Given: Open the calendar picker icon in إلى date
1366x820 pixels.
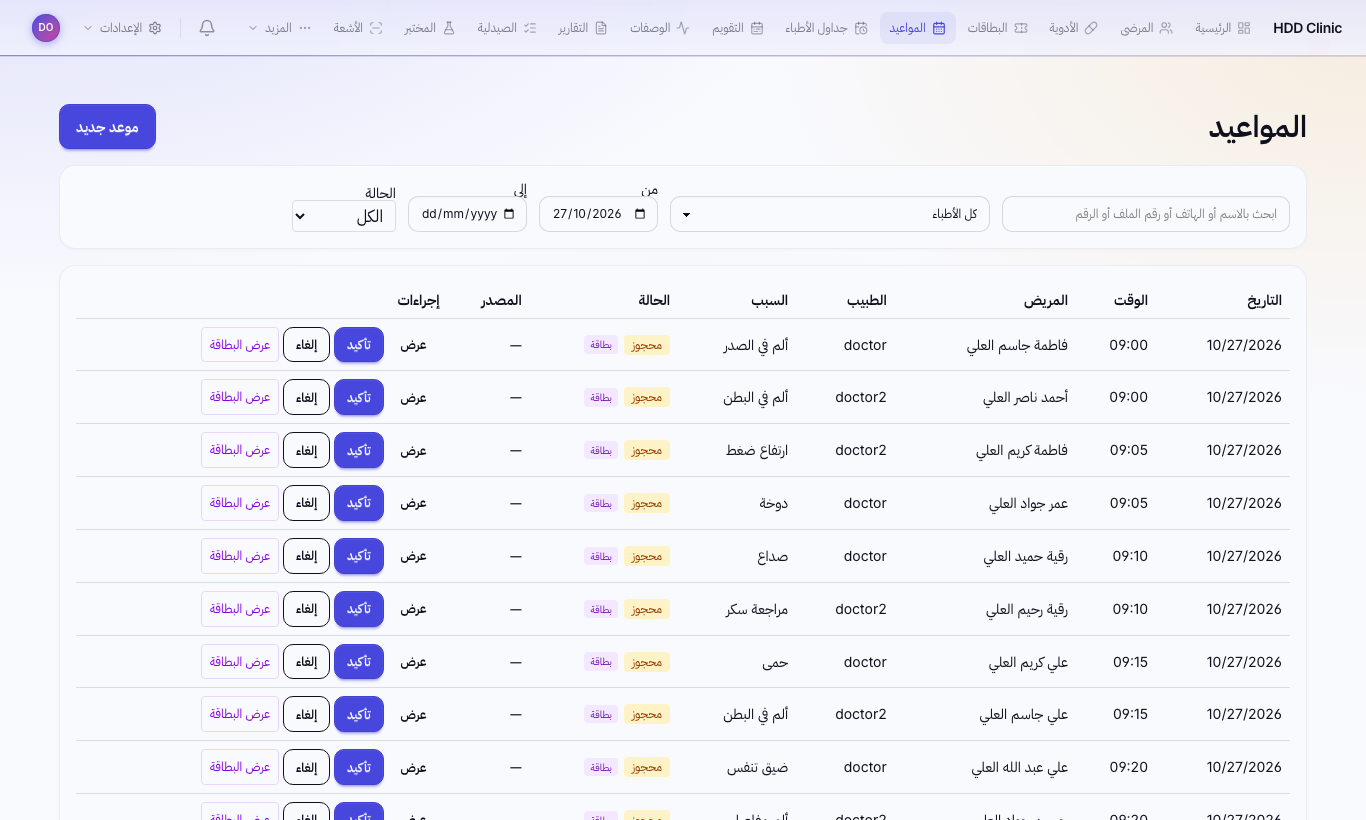Looking at the screenshot, I should click(x=509, y=214).
